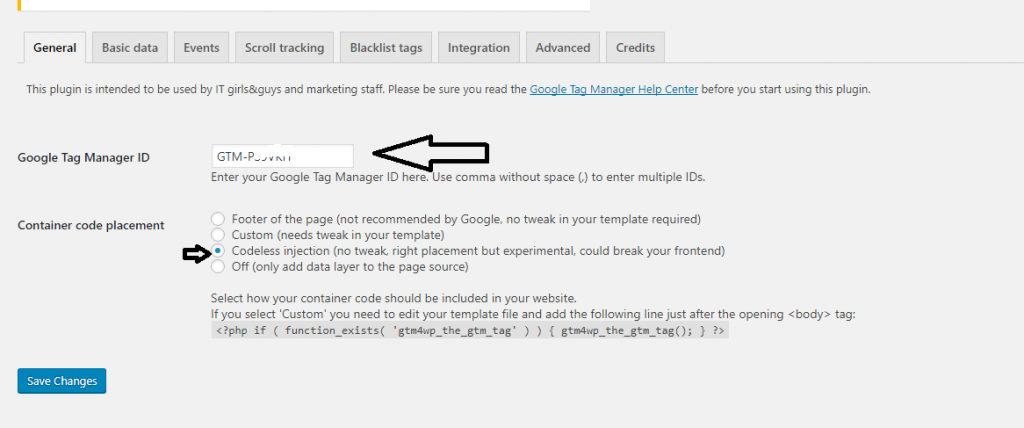Click the 'Container code placement' label
The height and width of the screenshot is (428, 1024).
91,225
